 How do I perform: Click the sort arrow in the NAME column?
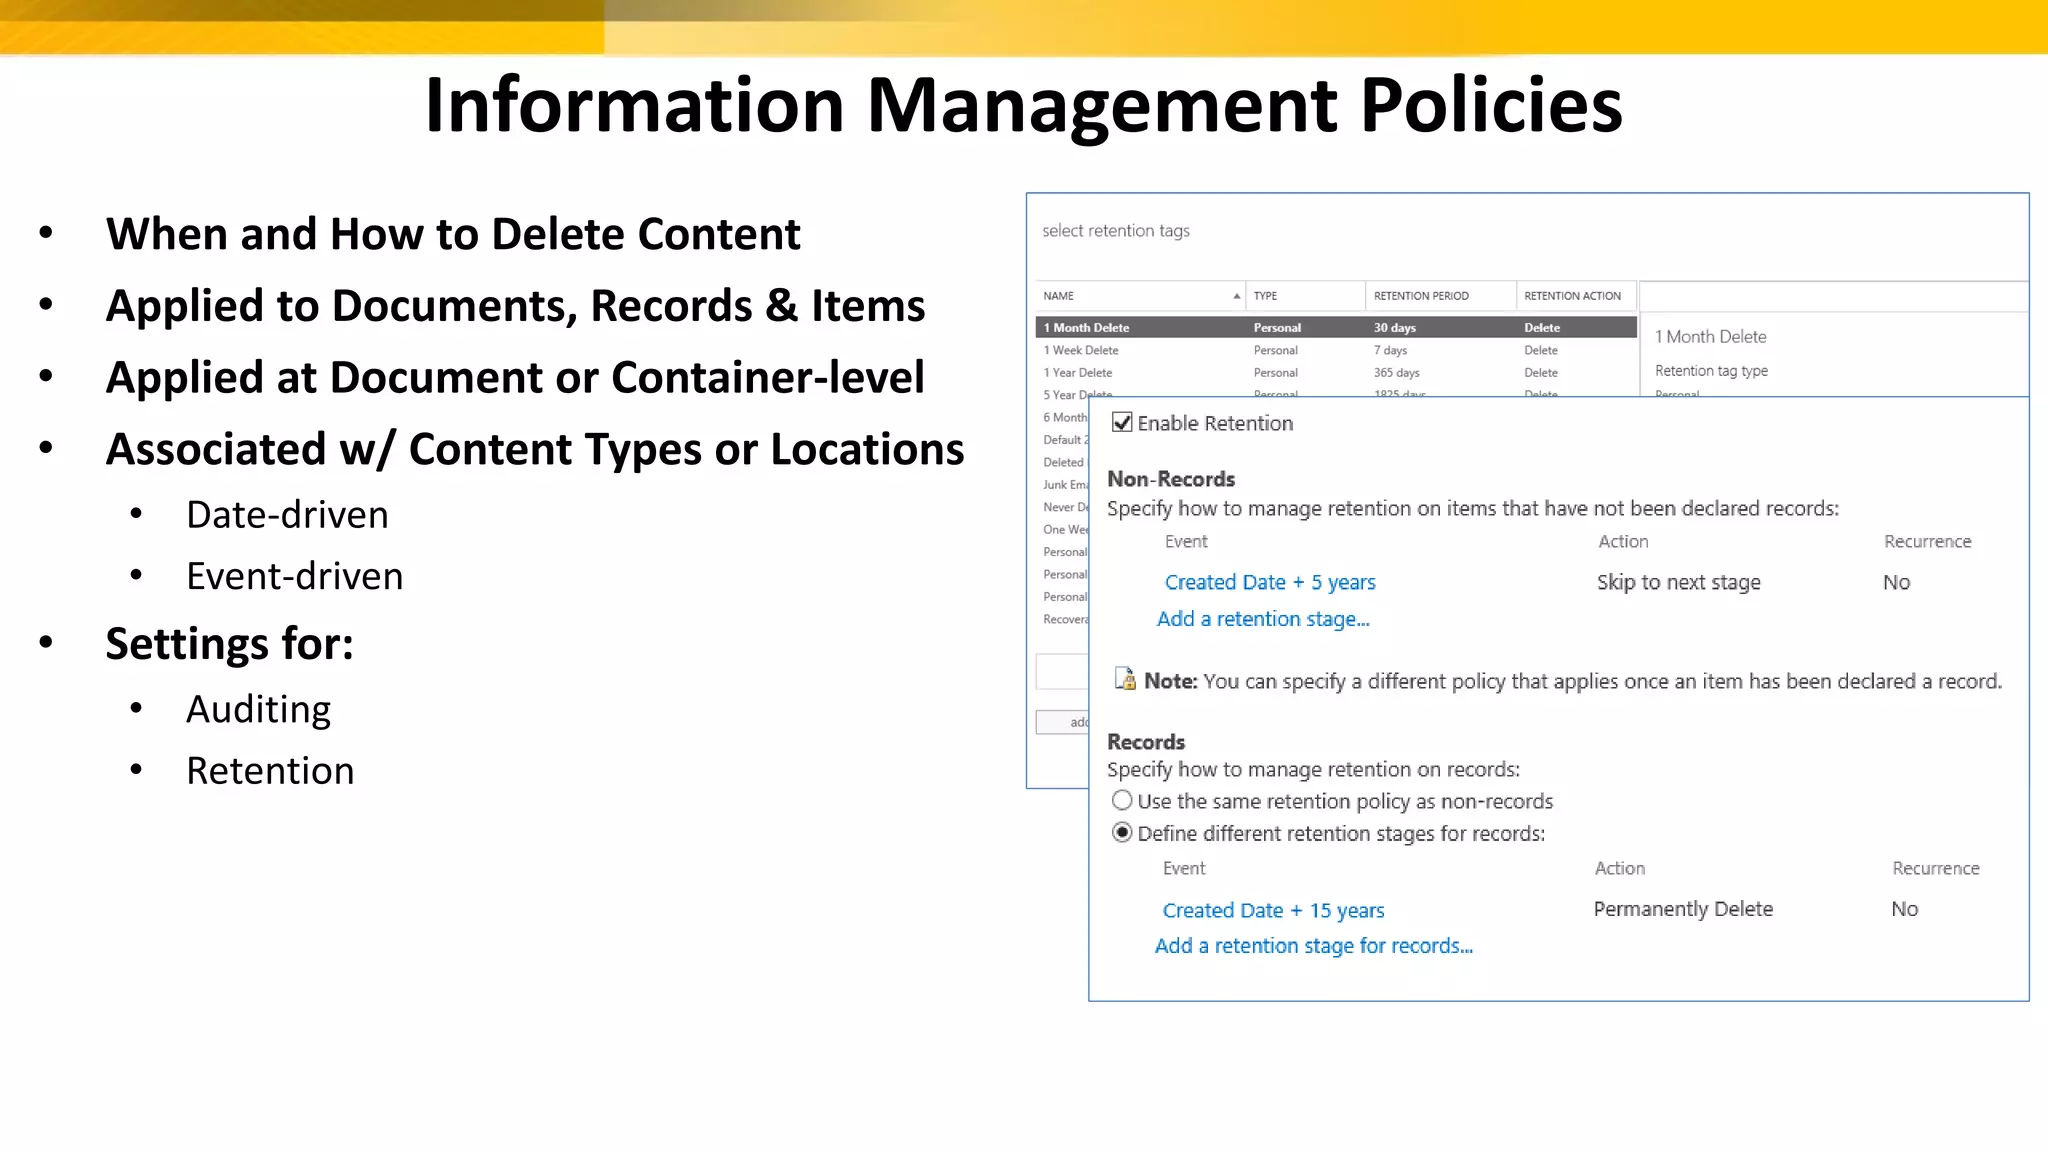click(x=1237, y=296)
